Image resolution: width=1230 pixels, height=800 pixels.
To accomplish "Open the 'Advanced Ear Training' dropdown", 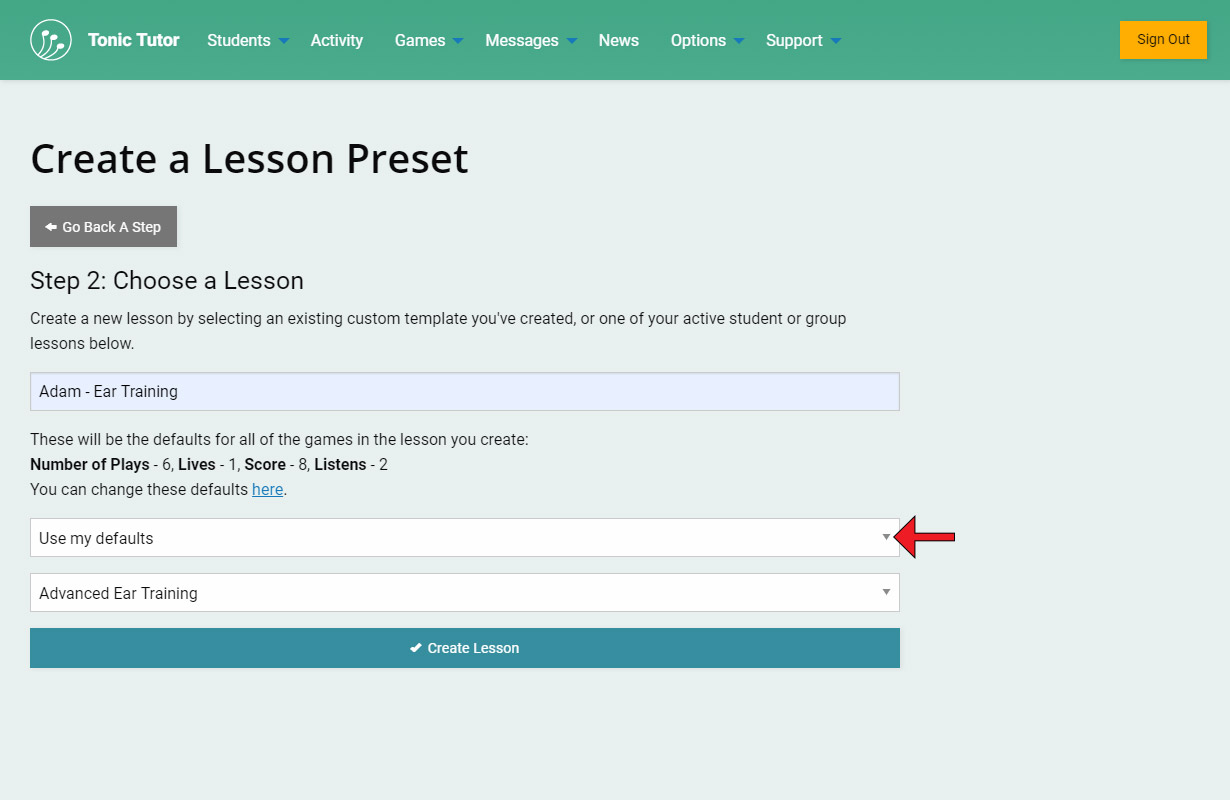I will click(x=465, y=593).
